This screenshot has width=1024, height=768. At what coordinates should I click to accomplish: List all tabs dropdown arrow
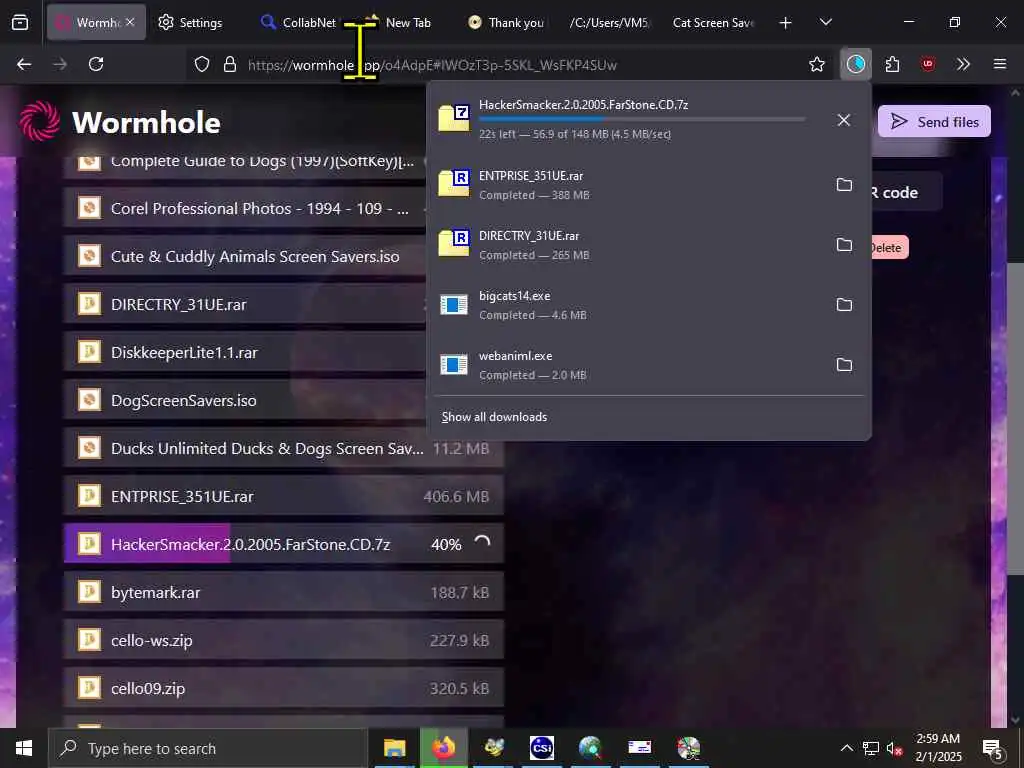coord(825,22)
